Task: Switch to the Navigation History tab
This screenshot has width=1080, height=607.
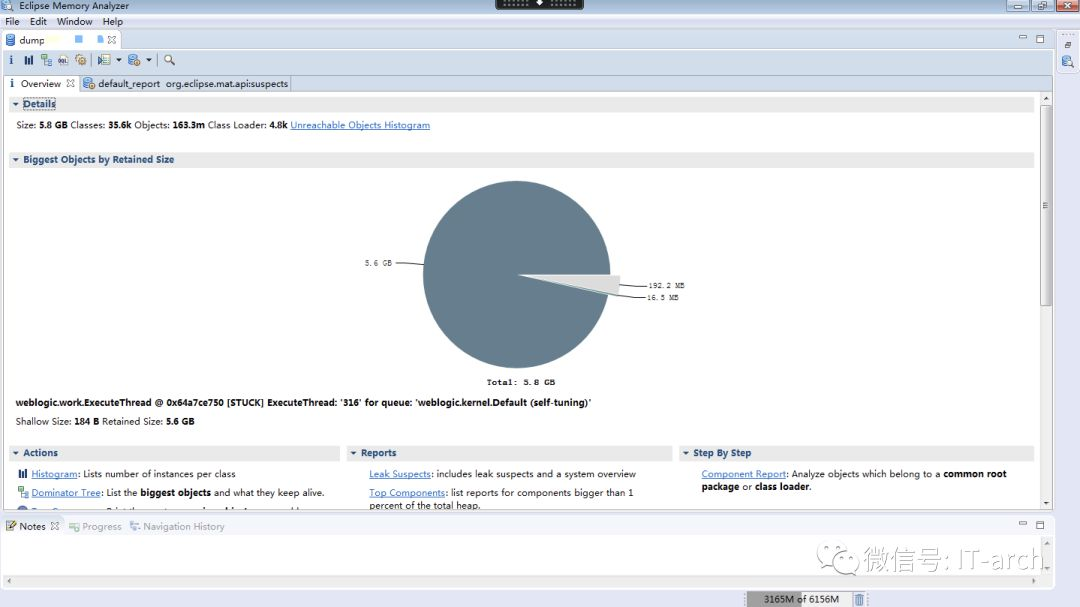Action: pyautogui.click(x=177, y=526)
